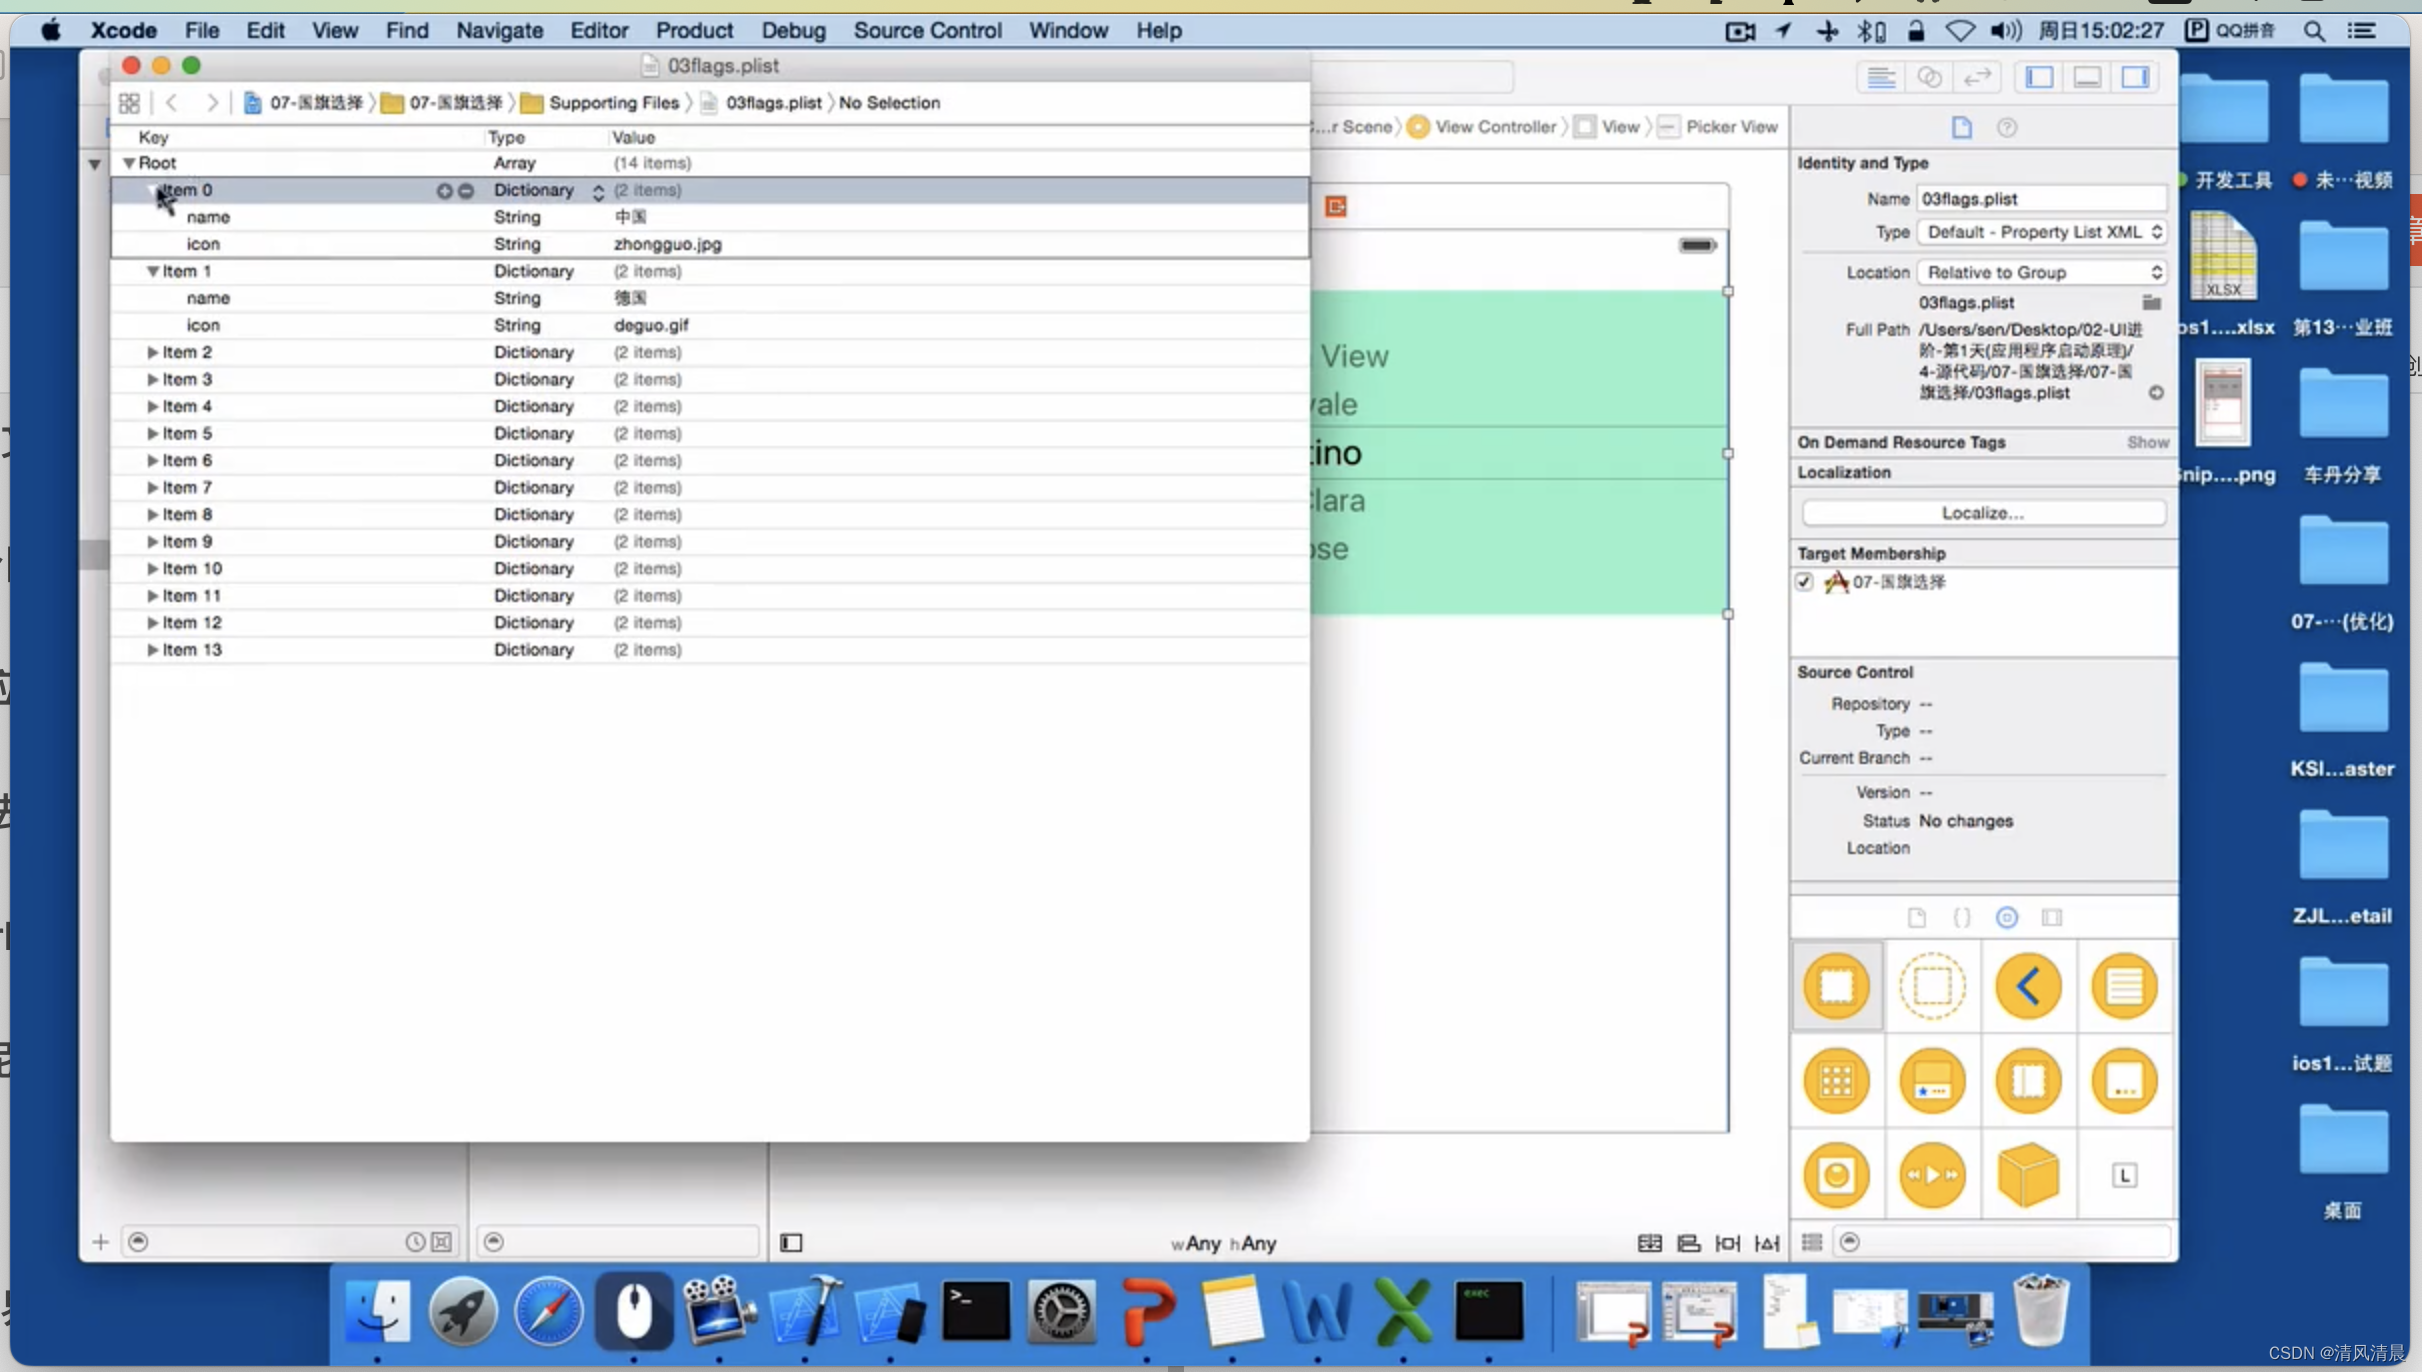Expand Item 5 dictionary entry

pos(151,432)
